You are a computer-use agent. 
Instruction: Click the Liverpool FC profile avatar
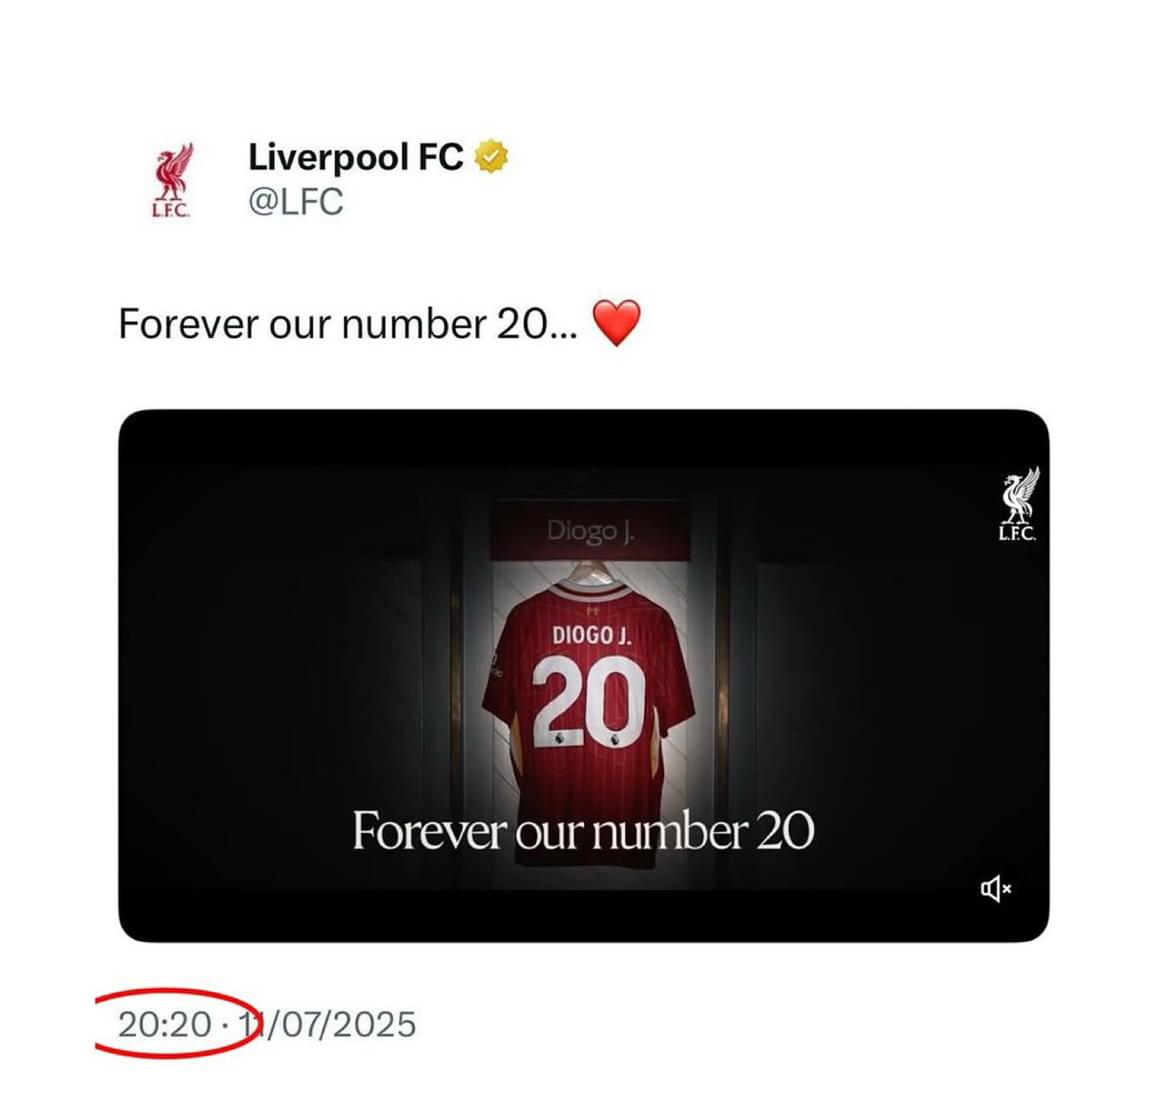[173, 180]
